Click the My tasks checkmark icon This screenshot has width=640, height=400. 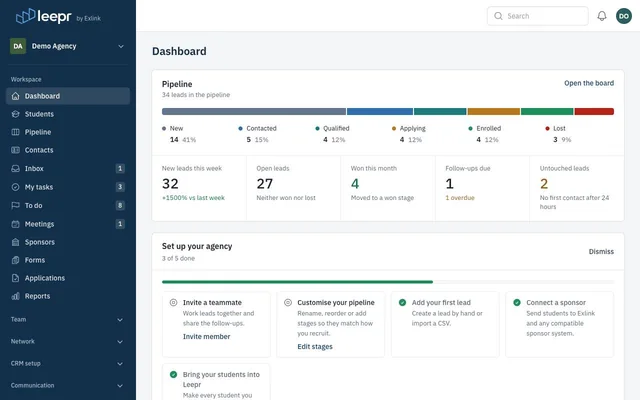[16, 187]
